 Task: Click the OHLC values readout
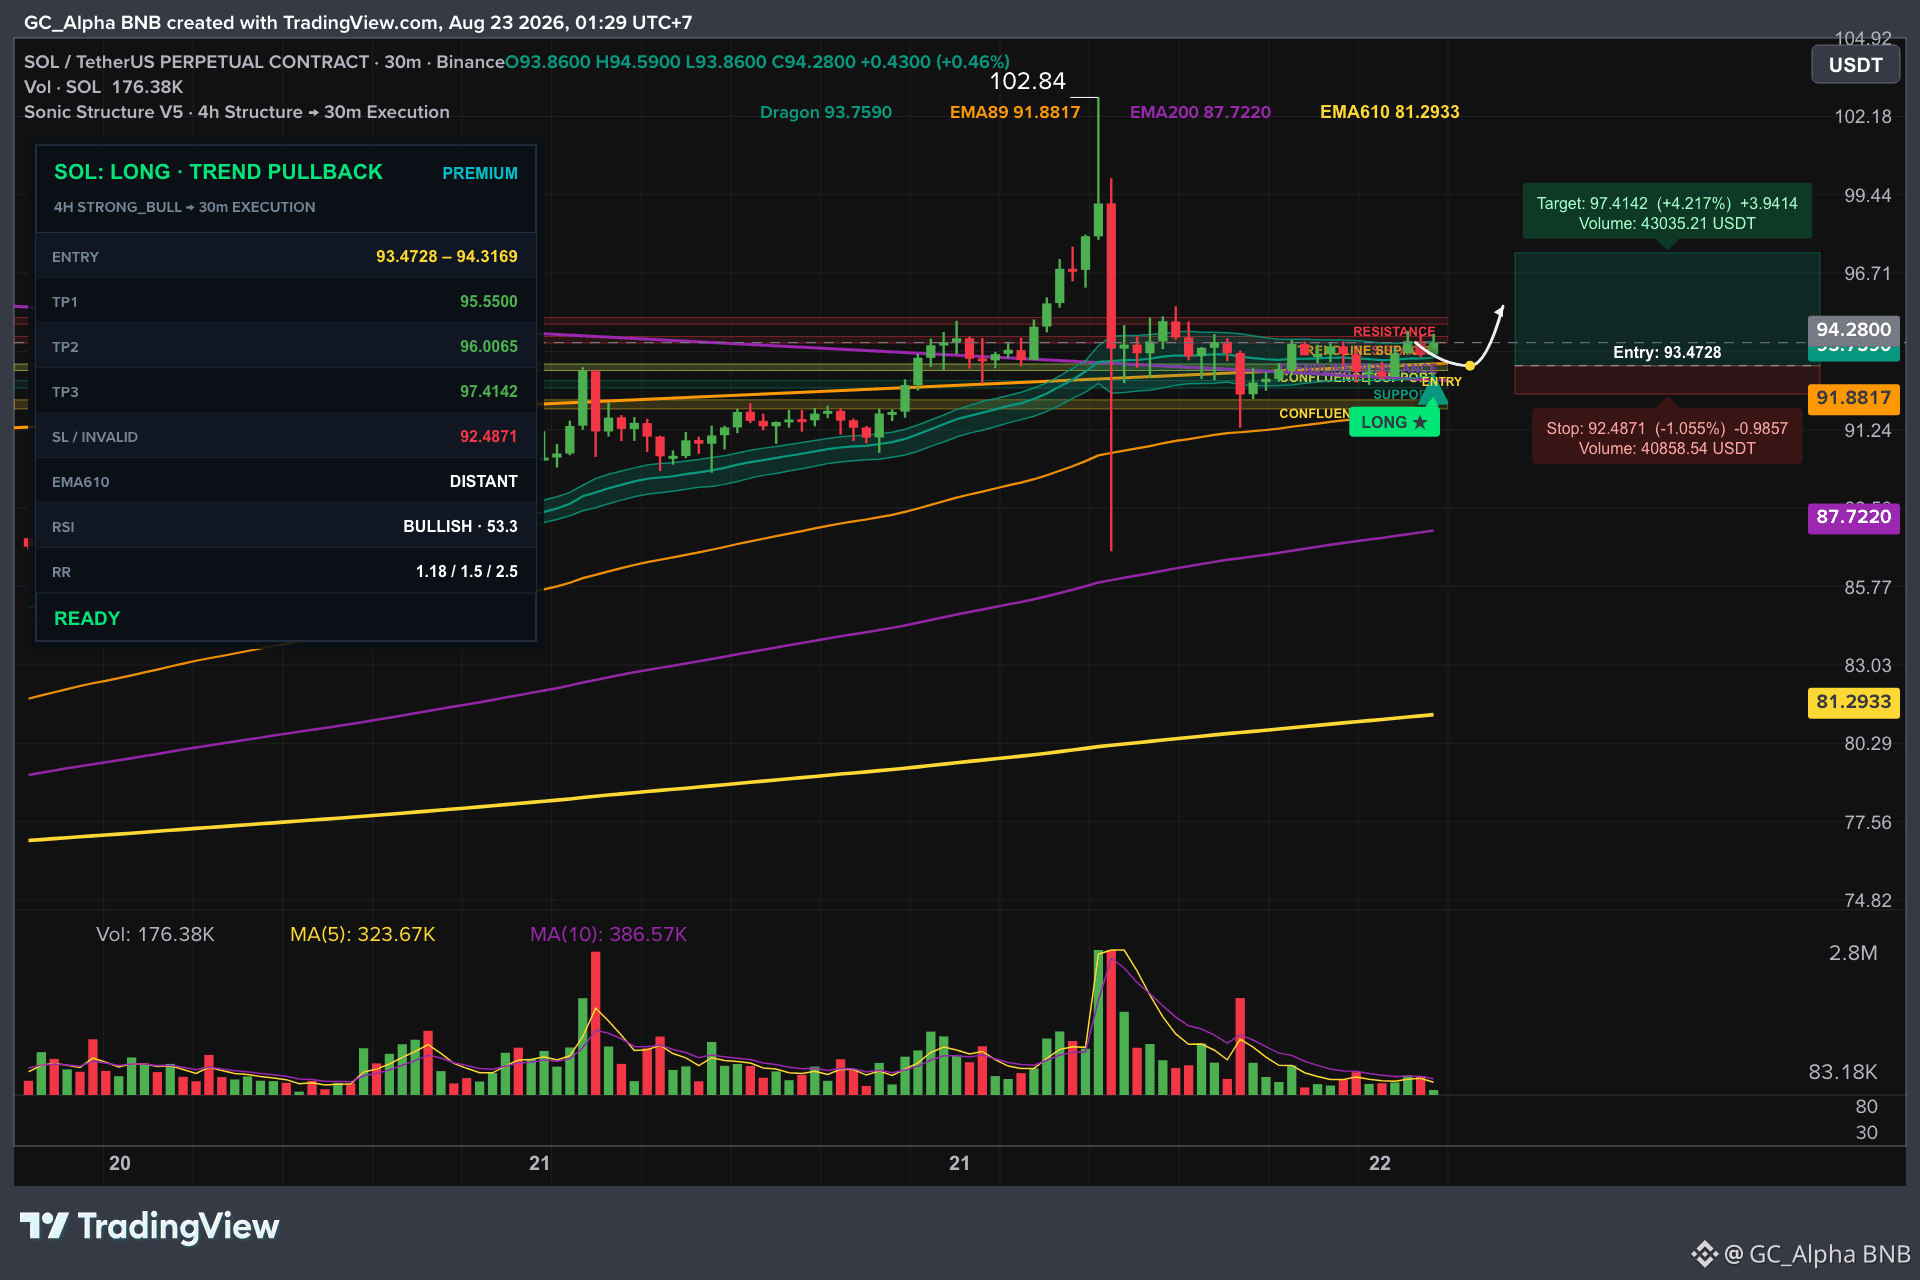pyautogui.click(x=757, y=62)
